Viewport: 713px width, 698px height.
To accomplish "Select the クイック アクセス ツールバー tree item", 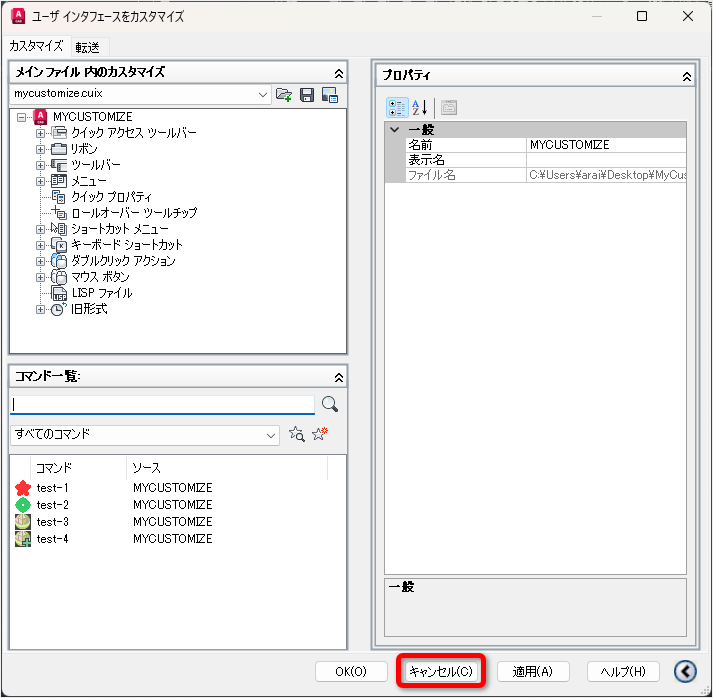I will pyautogui.click(x=134, y=133).
